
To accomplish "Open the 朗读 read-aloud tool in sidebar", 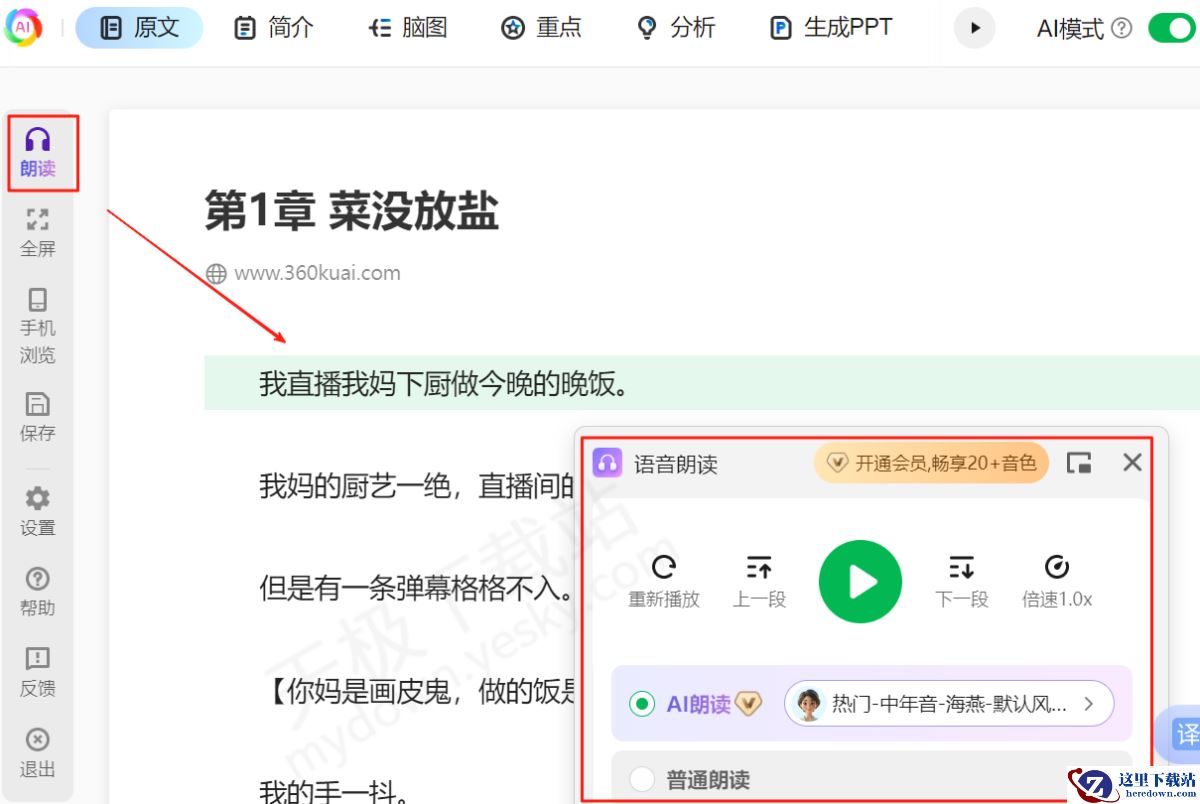I will 38,152.
